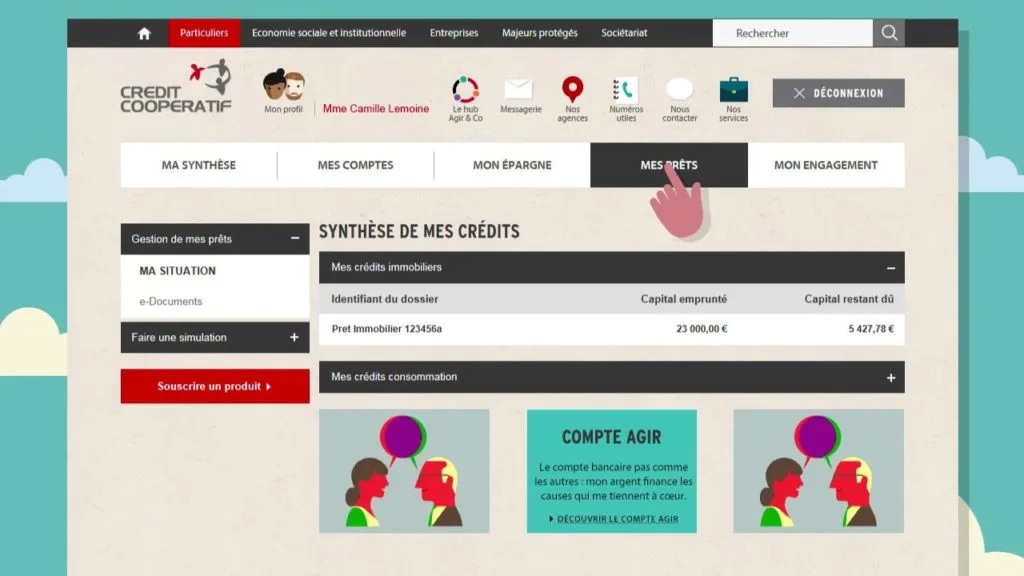Click the 23 000,00 € borrowed amount
This screenshot has width=1024, height=576.
[x=701, y=329]
